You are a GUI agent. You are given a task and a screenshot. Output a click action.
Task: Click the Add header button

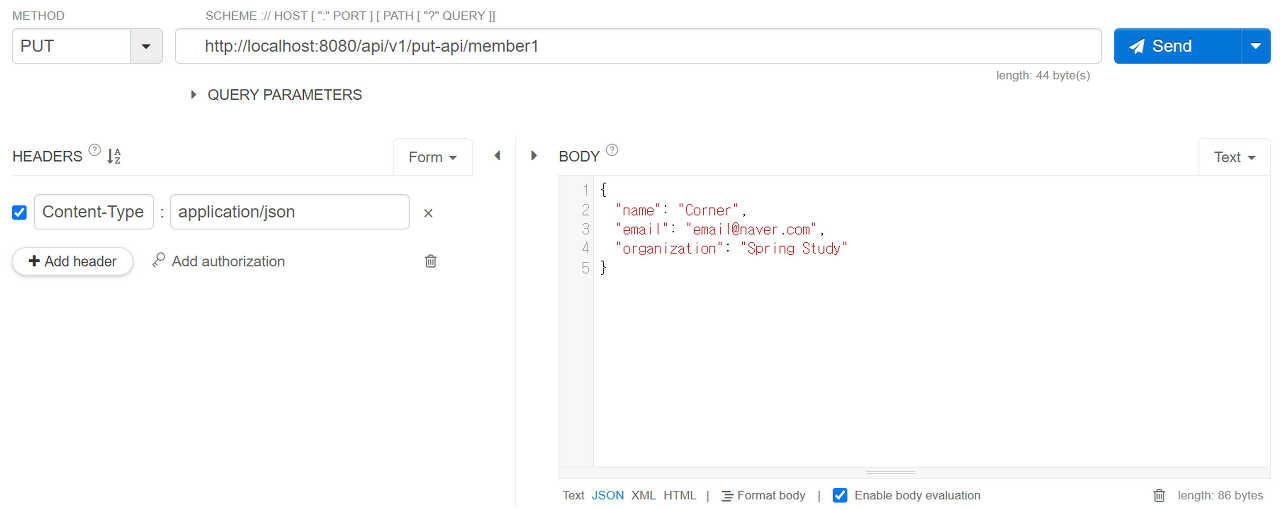click(x=72, y=261)
